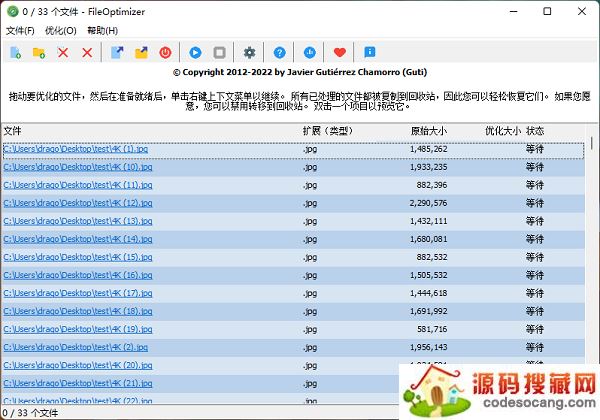This screenshot has height=420, width=600.
Task: Click the blue question mark help icon
Action: click(280, 52)
